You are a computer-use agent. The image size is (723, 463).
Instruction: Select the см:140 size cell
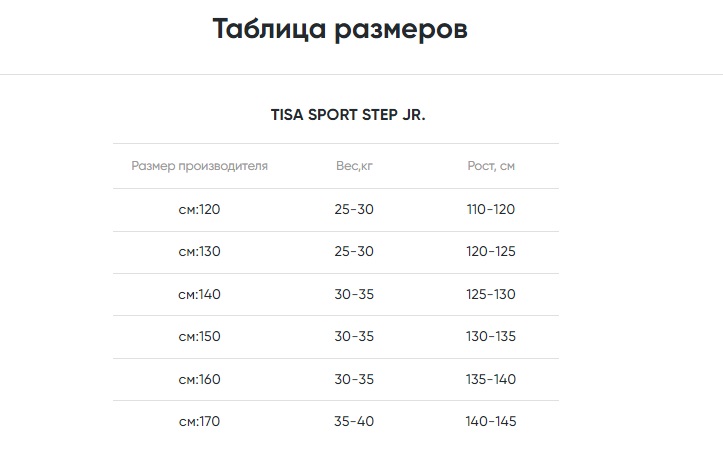199,294
